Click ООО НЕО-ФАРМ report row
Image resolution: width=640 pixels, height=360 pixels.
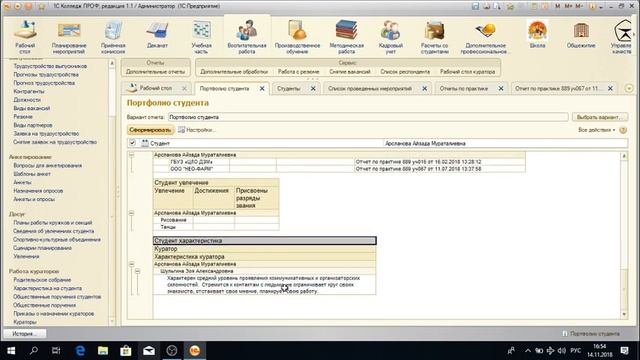[339, 169]
